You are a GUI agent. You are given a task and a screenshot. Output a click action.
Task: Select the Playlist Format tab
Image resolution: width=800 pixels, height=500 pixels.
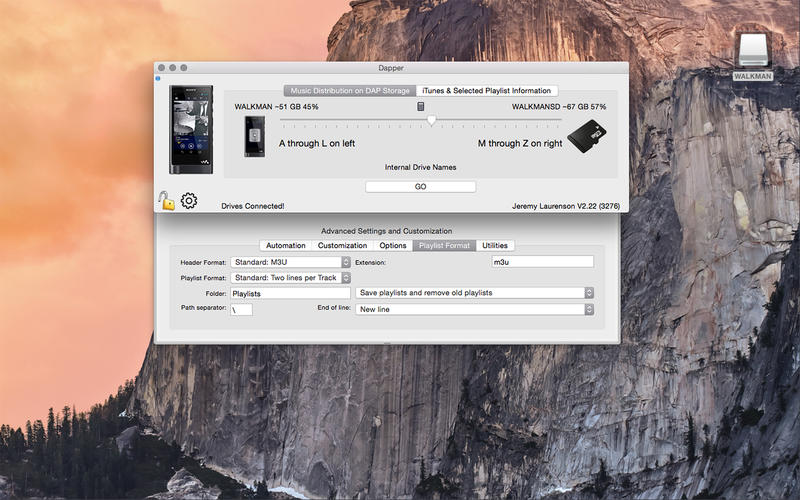point(444,245)
